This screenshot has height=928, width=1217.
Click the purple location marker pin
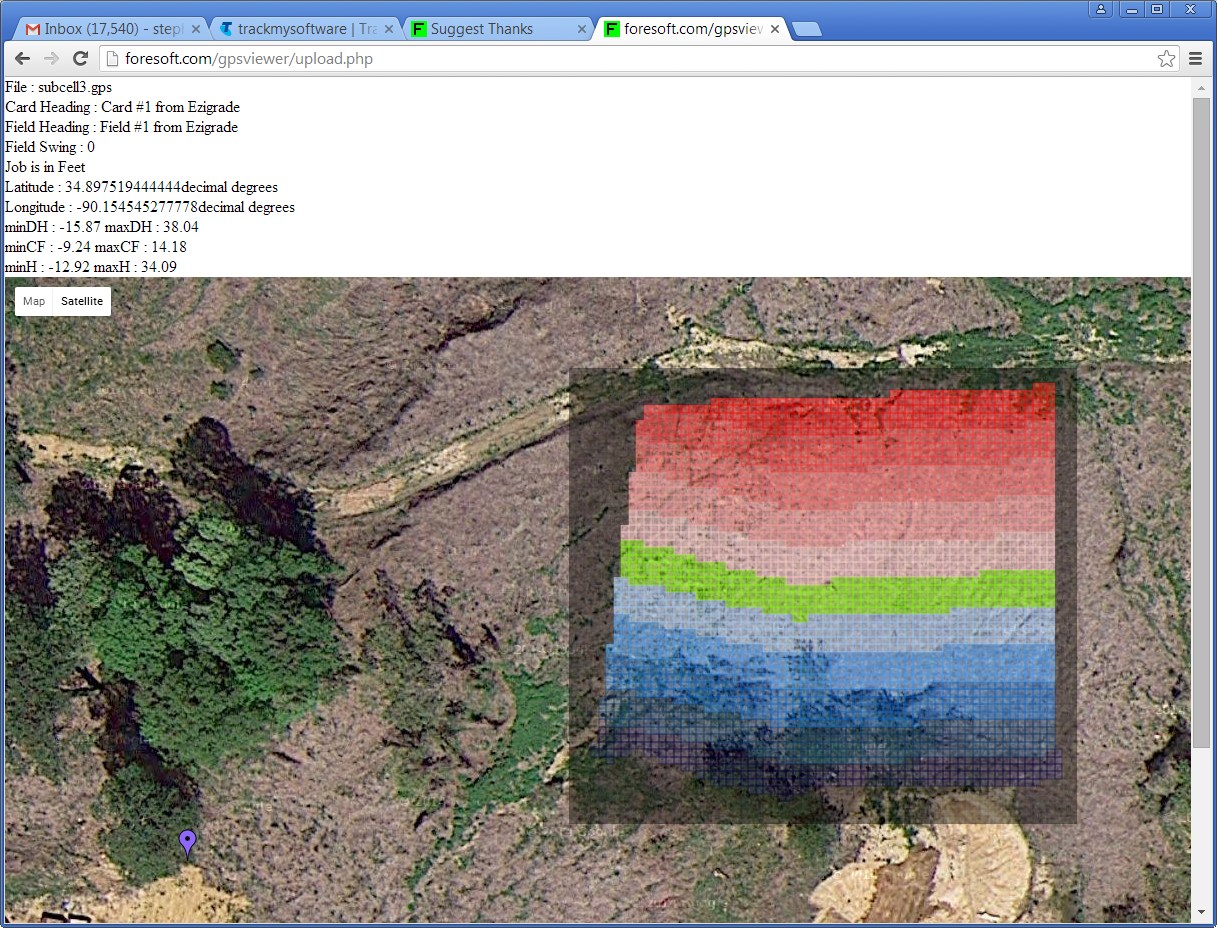point(187,842)
